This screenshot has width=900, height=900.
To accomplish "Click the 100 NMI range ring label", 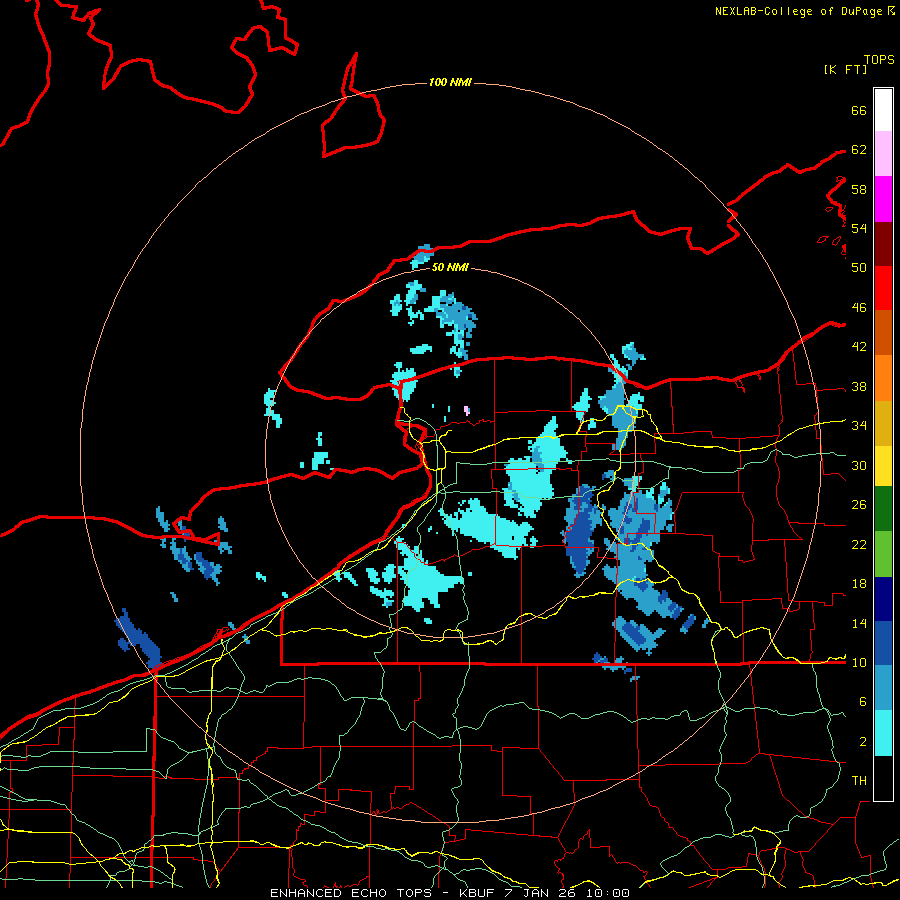I will coord(450,83).
